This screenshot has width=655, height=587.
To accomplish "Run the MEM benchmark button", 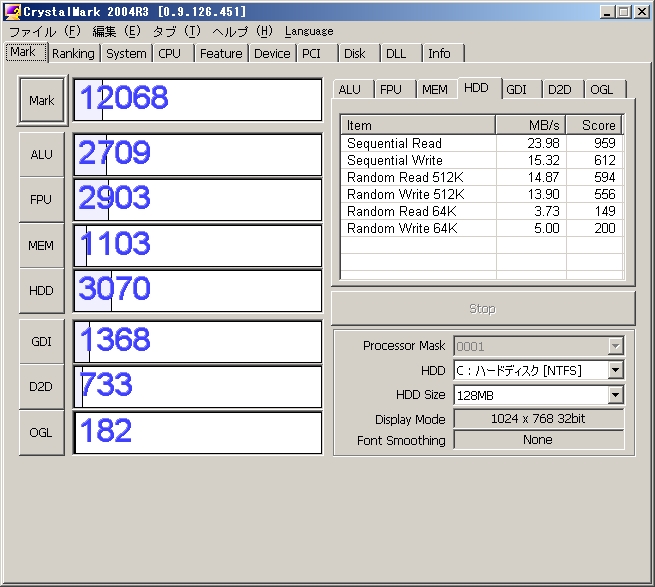I will click(42, 245).
